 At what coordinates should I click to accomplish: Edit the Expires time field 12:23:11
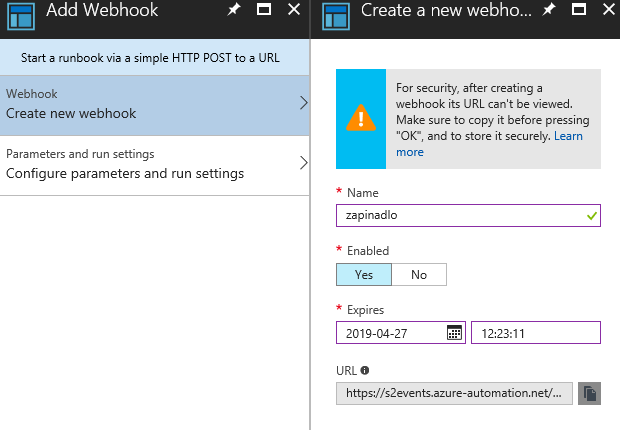536,333
